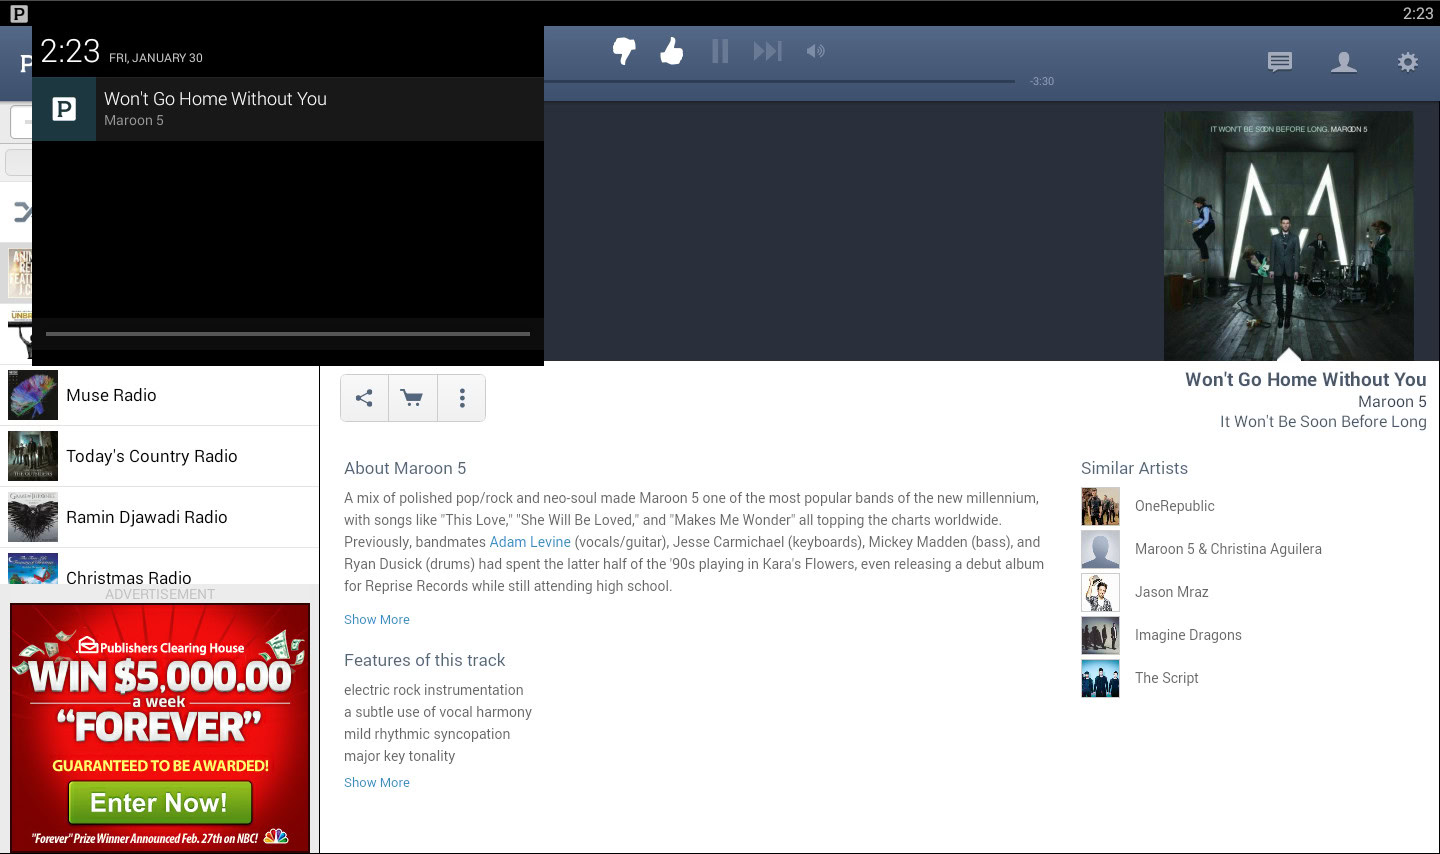Open Pandora settings gear
This screenshot has width=1440, height=854.
(x=1408, y=62)
